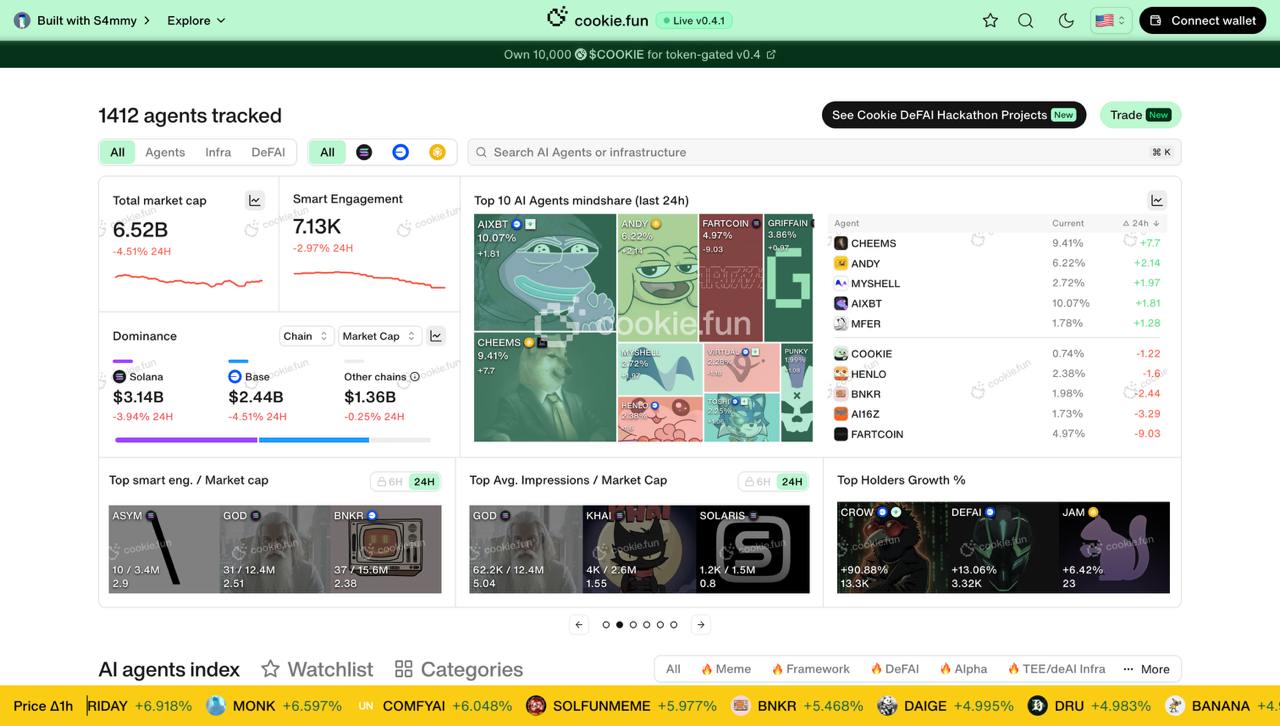Switch to DeFAI filter tab beside Infra
This screenshot has height=726, width=1280.
tap(268, 152)
